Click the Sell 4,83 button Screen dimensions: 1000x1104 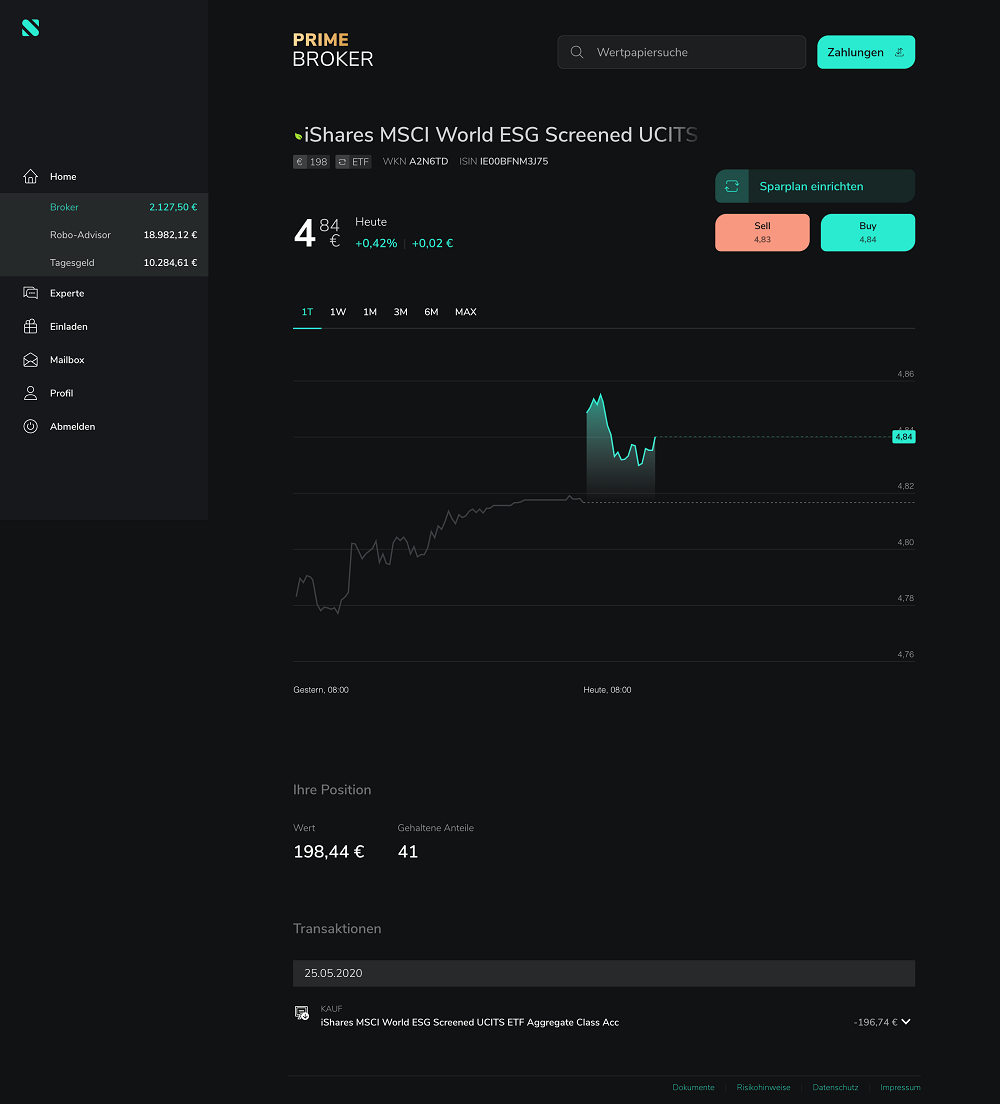pos(762,232)
